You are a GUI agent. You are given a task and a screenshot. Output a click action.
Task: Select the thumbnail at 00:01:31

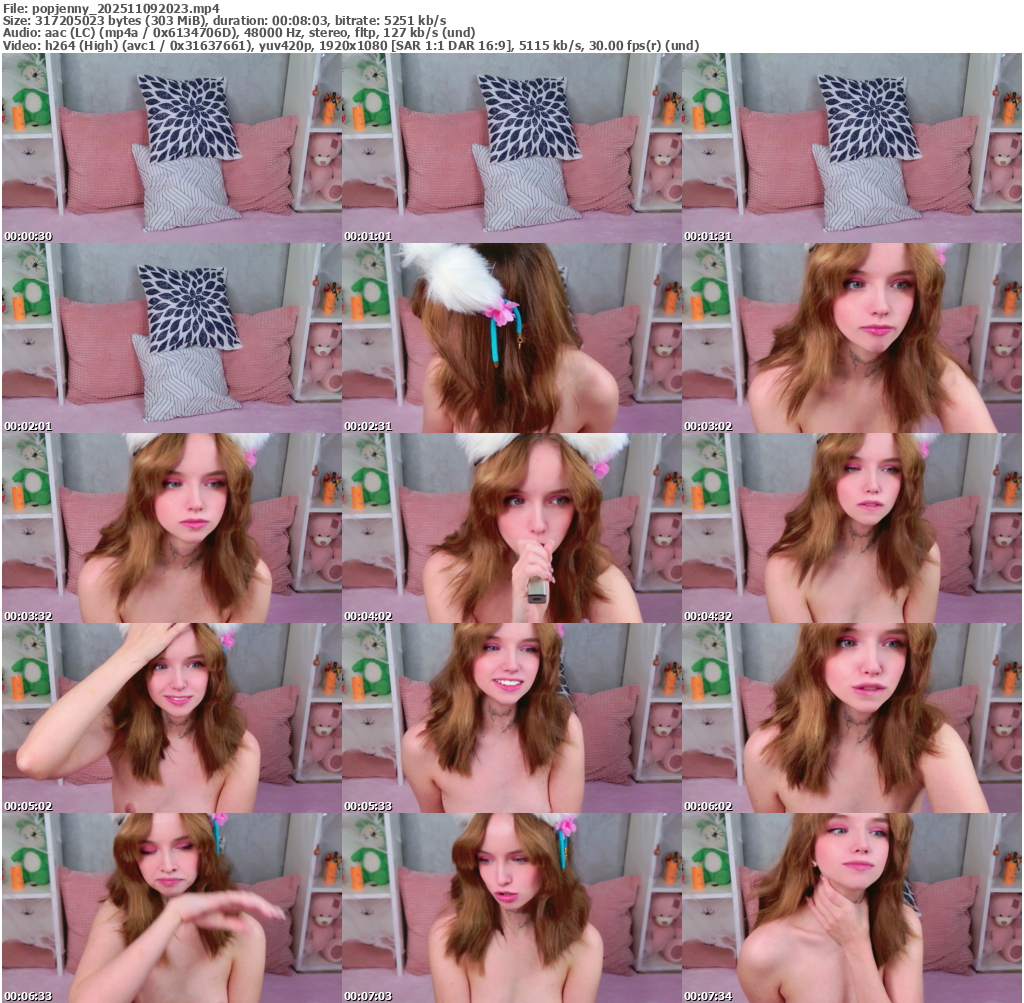[x=851, y=148]
